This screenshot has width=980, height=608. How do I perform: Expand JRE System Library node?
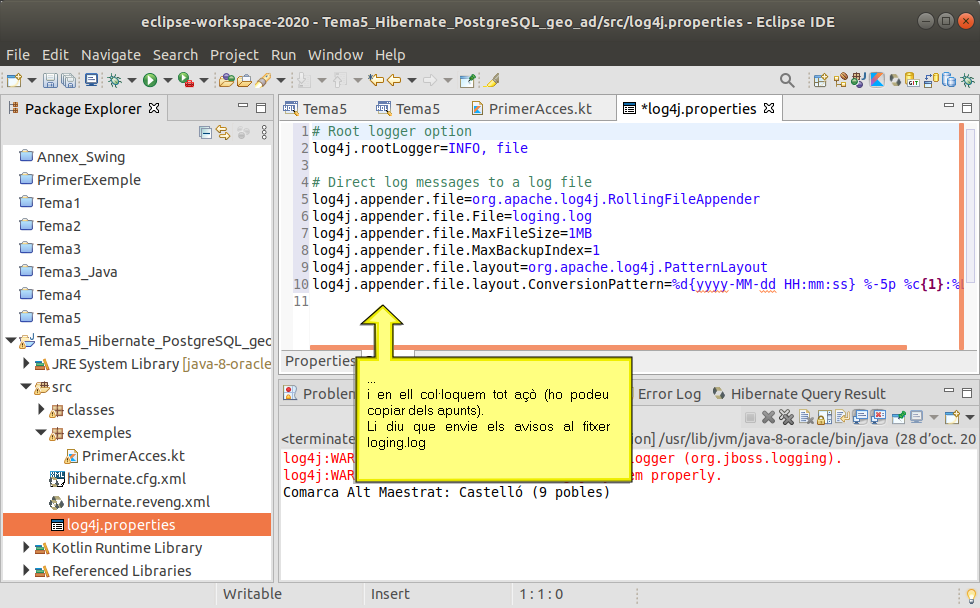pyautogui.click(x=26, y=363)
